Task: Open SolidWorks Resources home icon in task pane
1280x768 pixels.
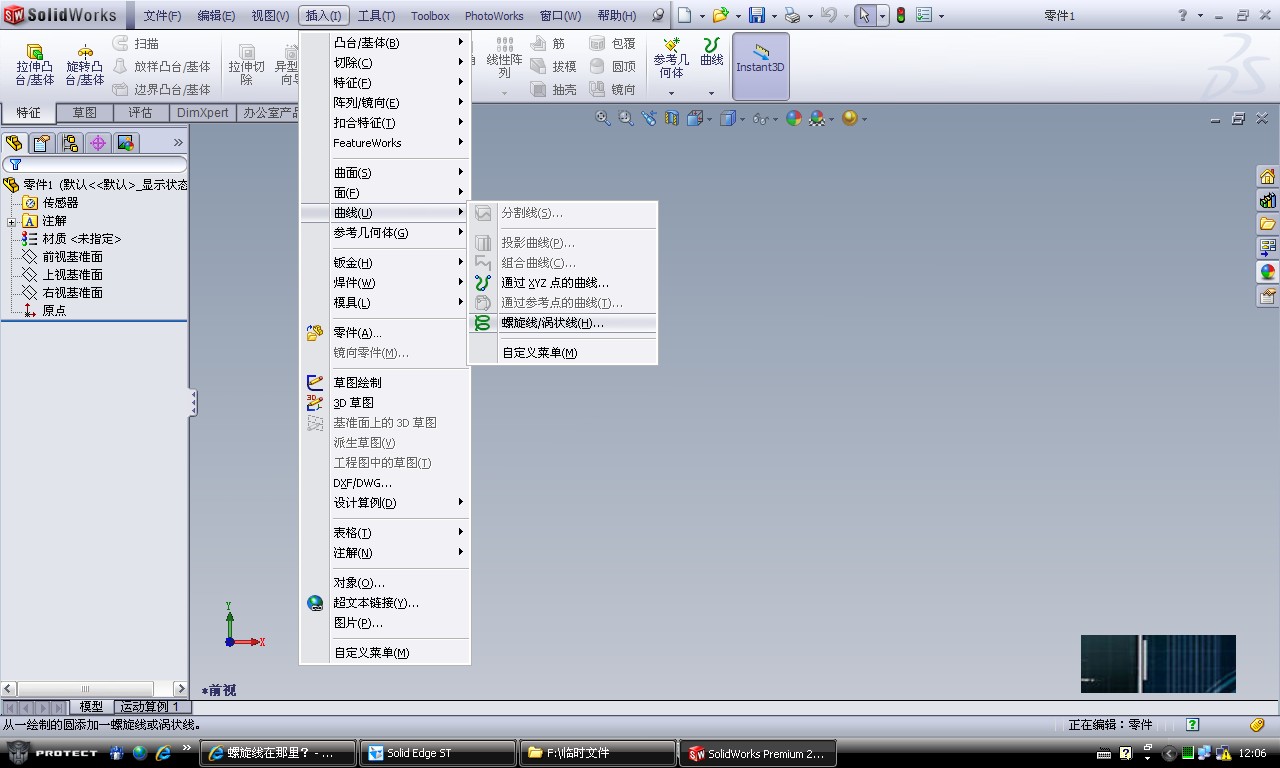Action: [x=1267, y=177]
